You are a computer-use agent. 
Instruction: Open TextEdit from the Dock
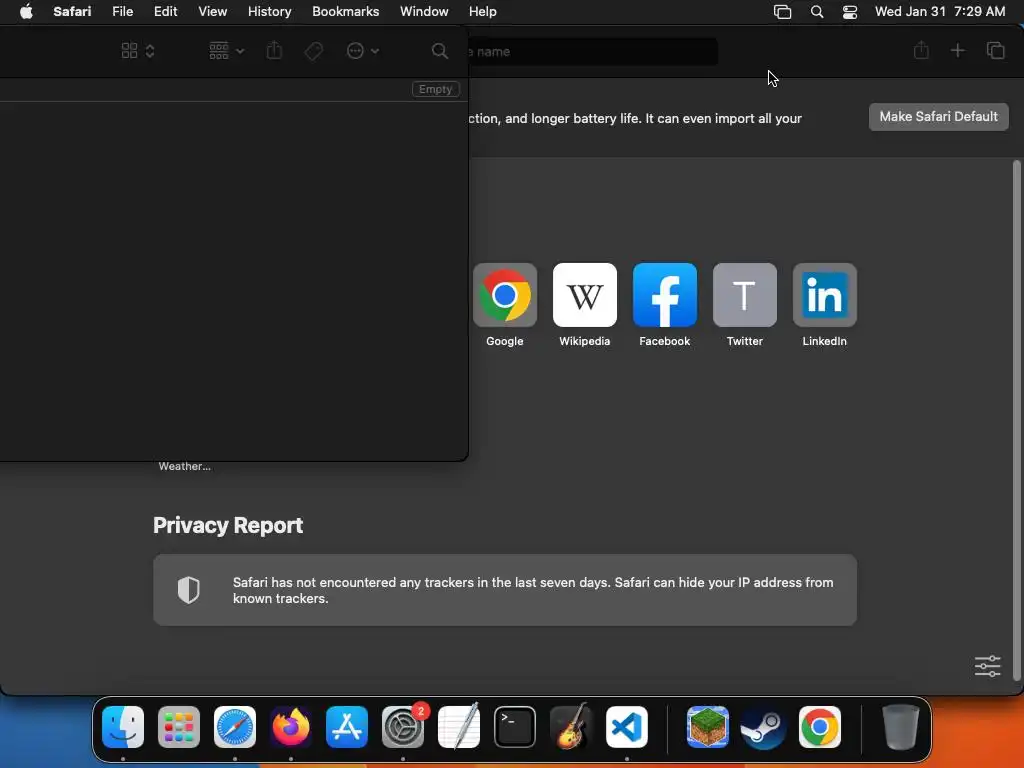click(459, 727)
